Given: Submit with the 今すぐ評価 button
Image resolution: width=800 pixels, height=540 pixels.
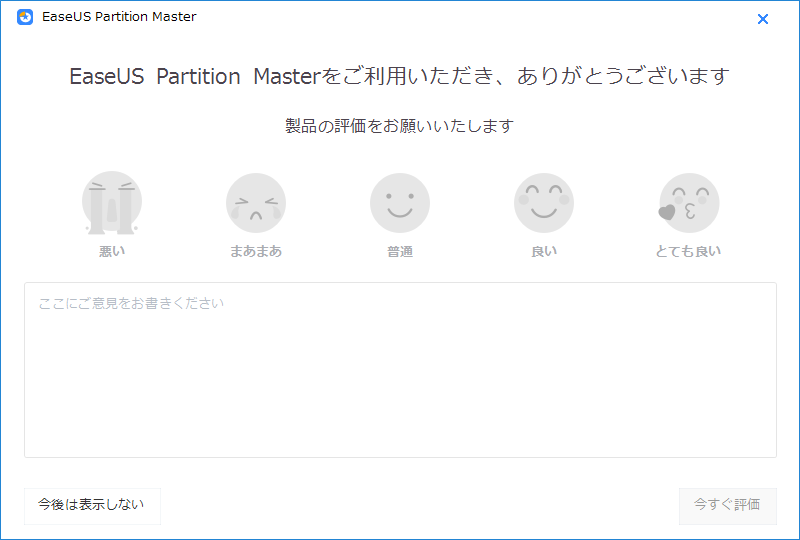Looking at the screenshot, I should 728,506.
